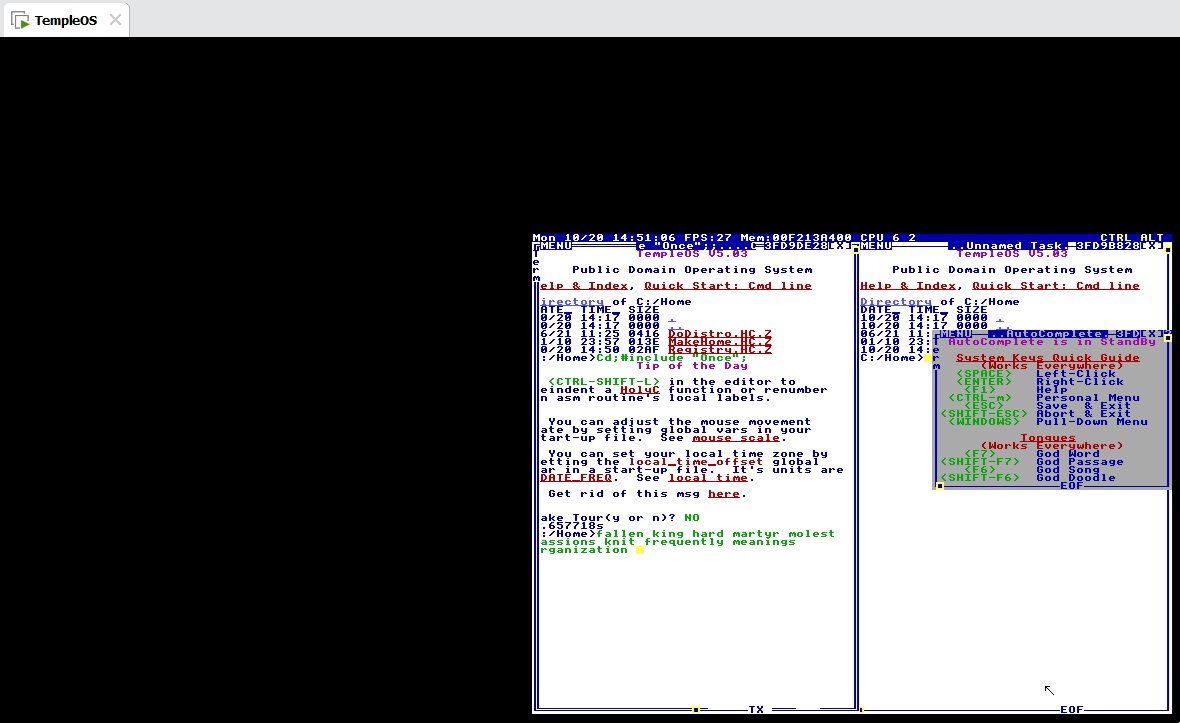This screenshot has height=723, width=1180.
Task: Click the "God Song" entry
Action: [x=1068, y=469]
